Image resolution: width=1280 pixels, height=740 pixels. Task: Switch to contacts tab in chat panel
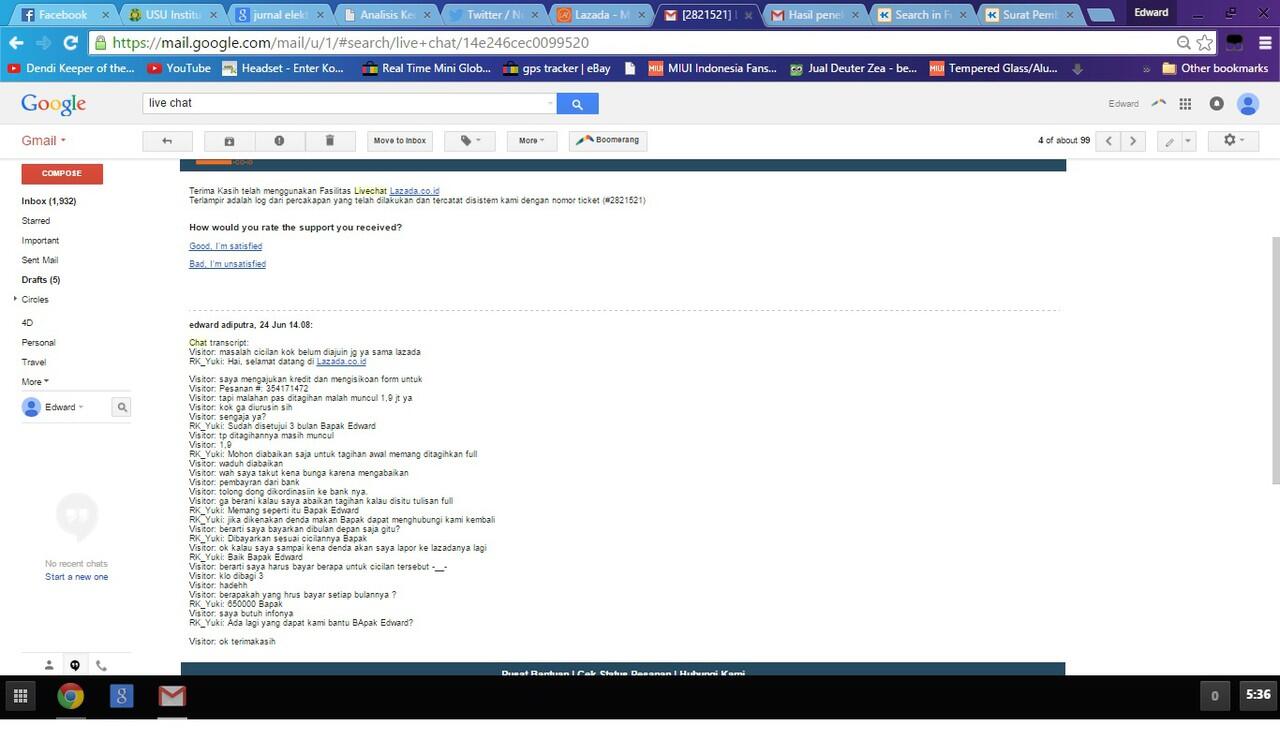click(49, 665)
